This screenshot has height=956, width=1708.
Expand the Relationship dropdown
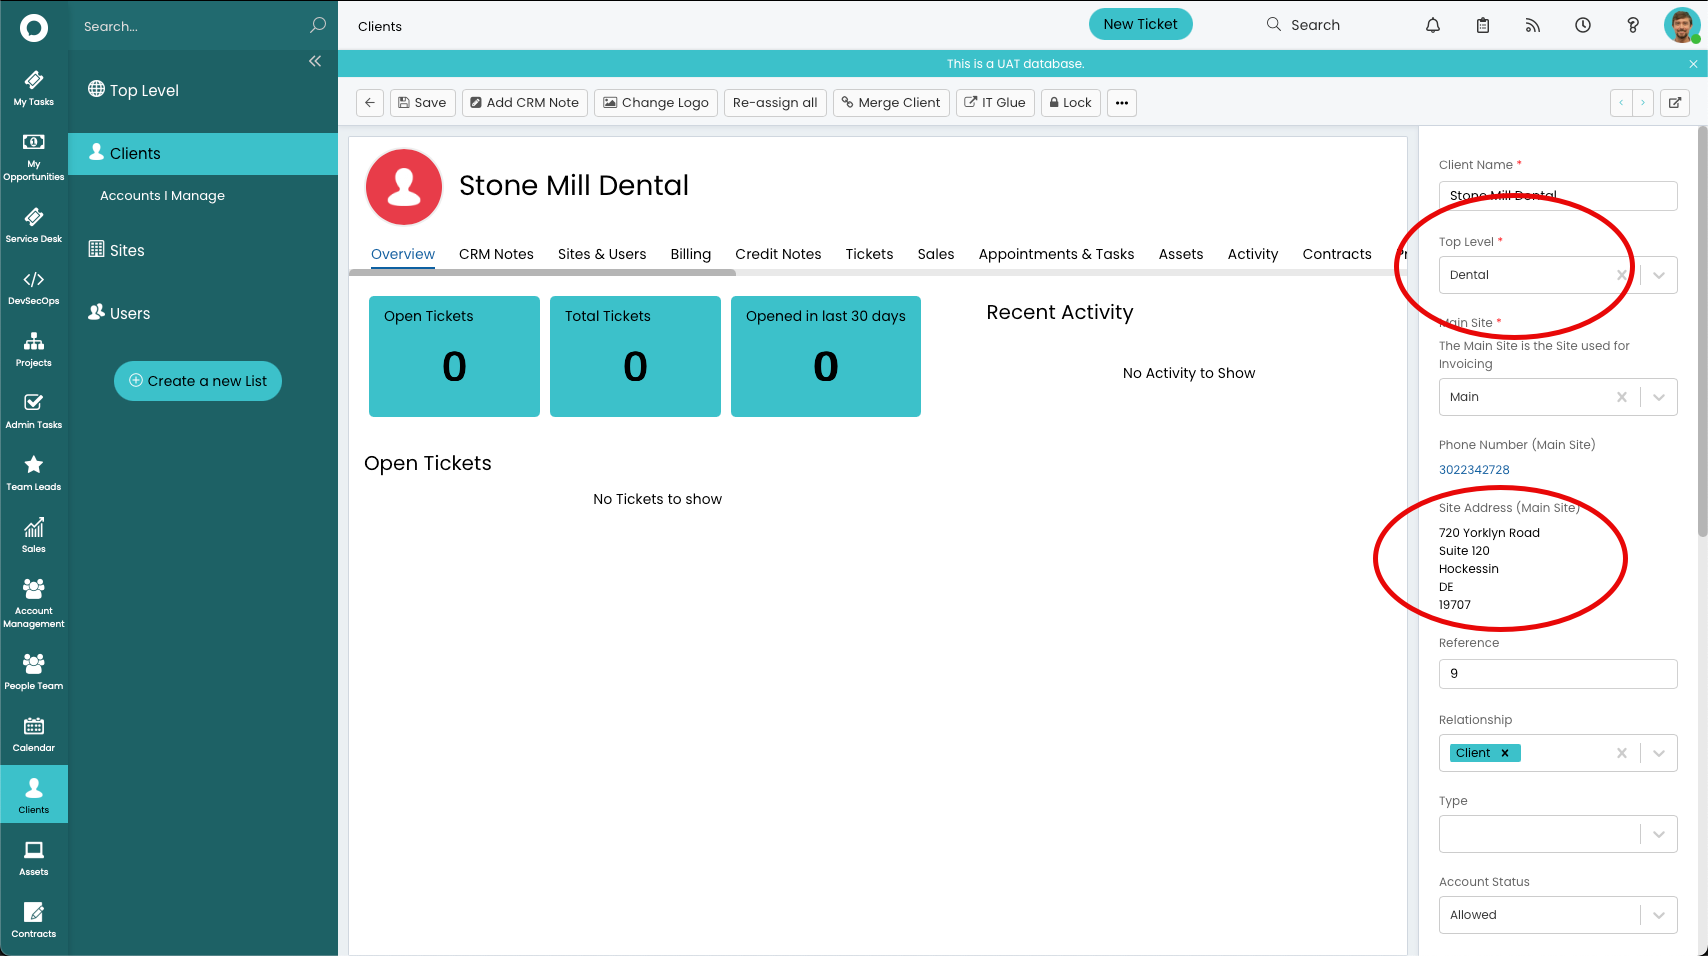(1659, 753)
